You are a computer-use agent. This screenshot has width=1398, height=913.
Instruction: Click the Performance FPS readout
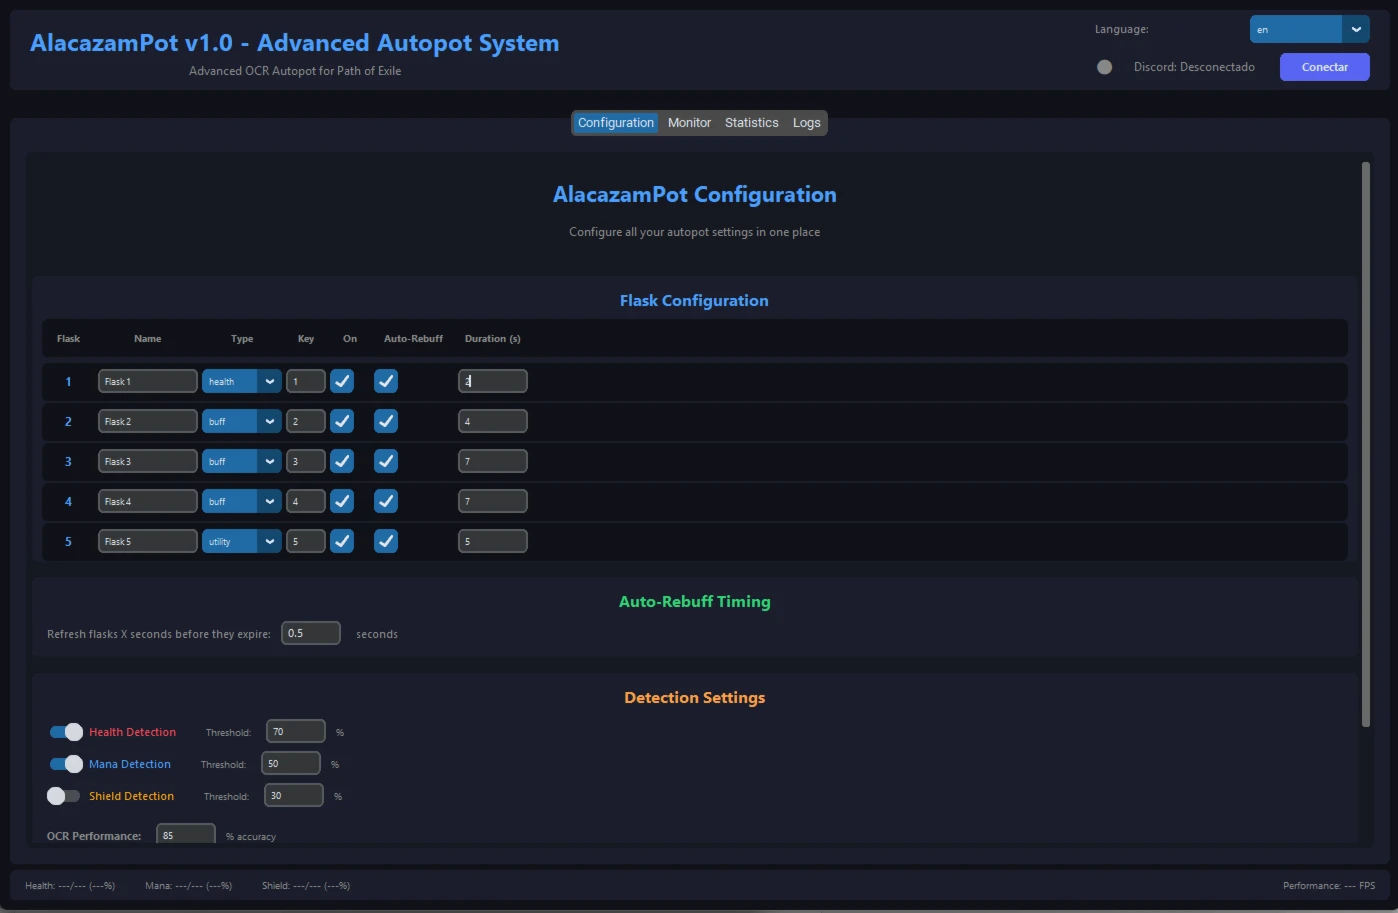(1329, 886)
